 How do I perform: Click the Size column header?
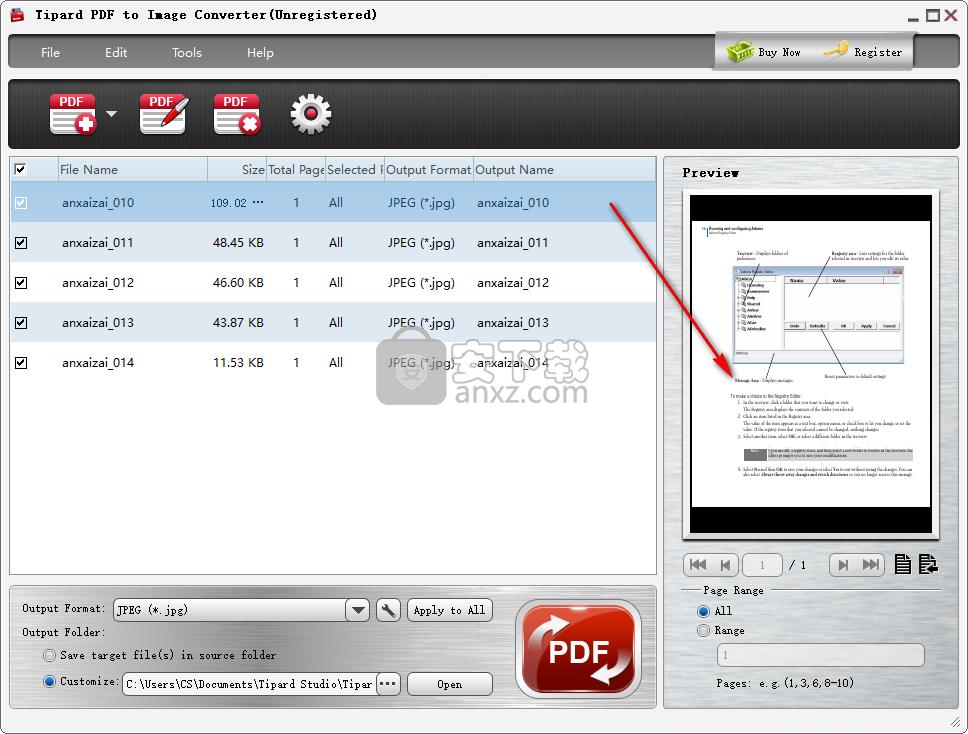pos(237,169)
